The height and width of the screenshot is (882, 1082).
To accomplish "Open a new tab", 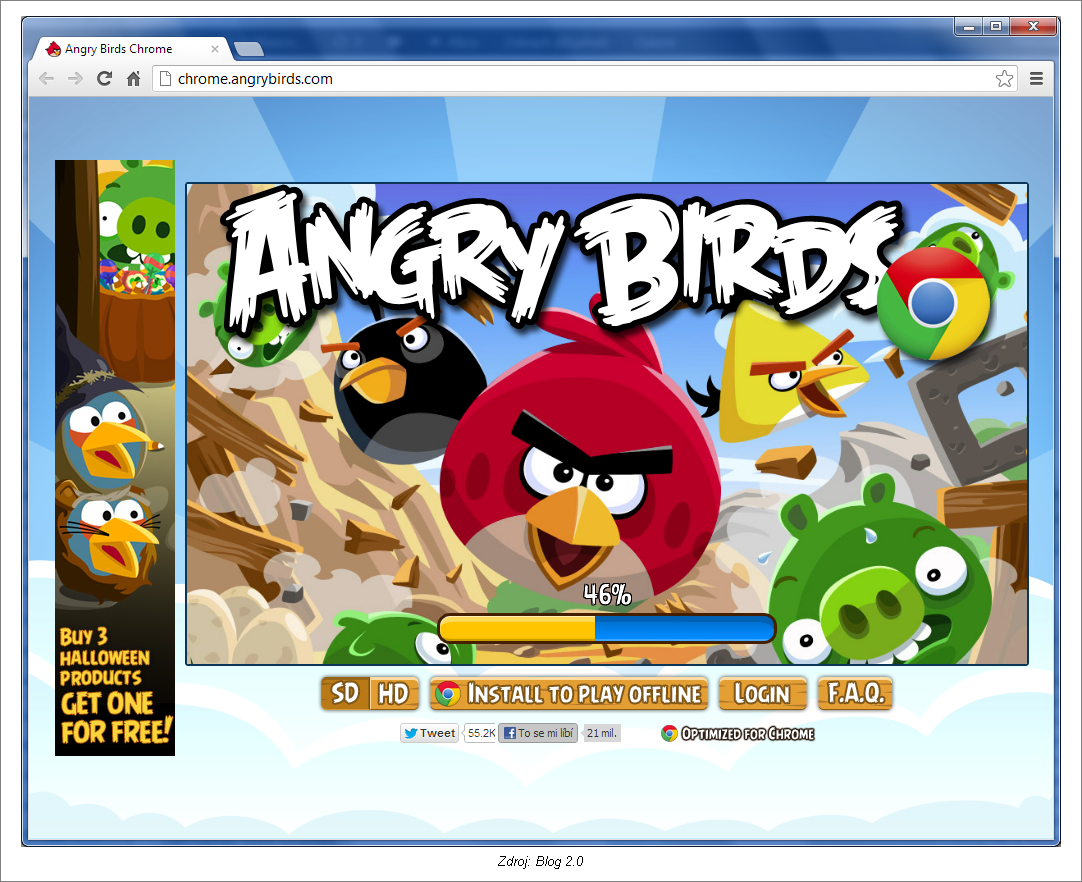I will pyautogui.click(x=249, y=49).
